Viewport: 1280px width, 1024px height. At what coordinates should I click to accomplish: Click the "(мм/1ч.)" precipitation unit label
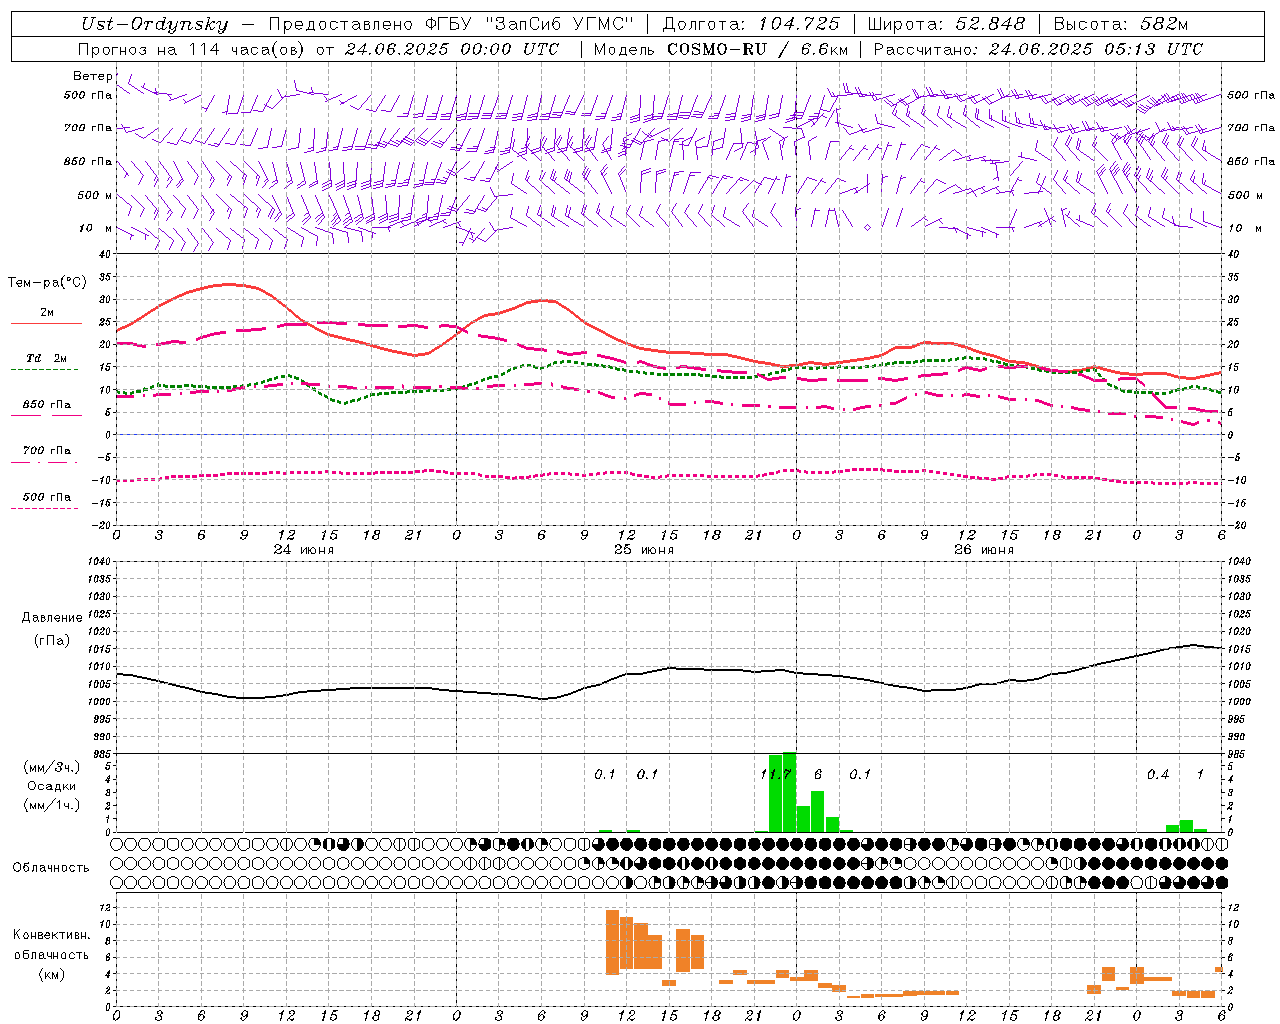point(51,805)
